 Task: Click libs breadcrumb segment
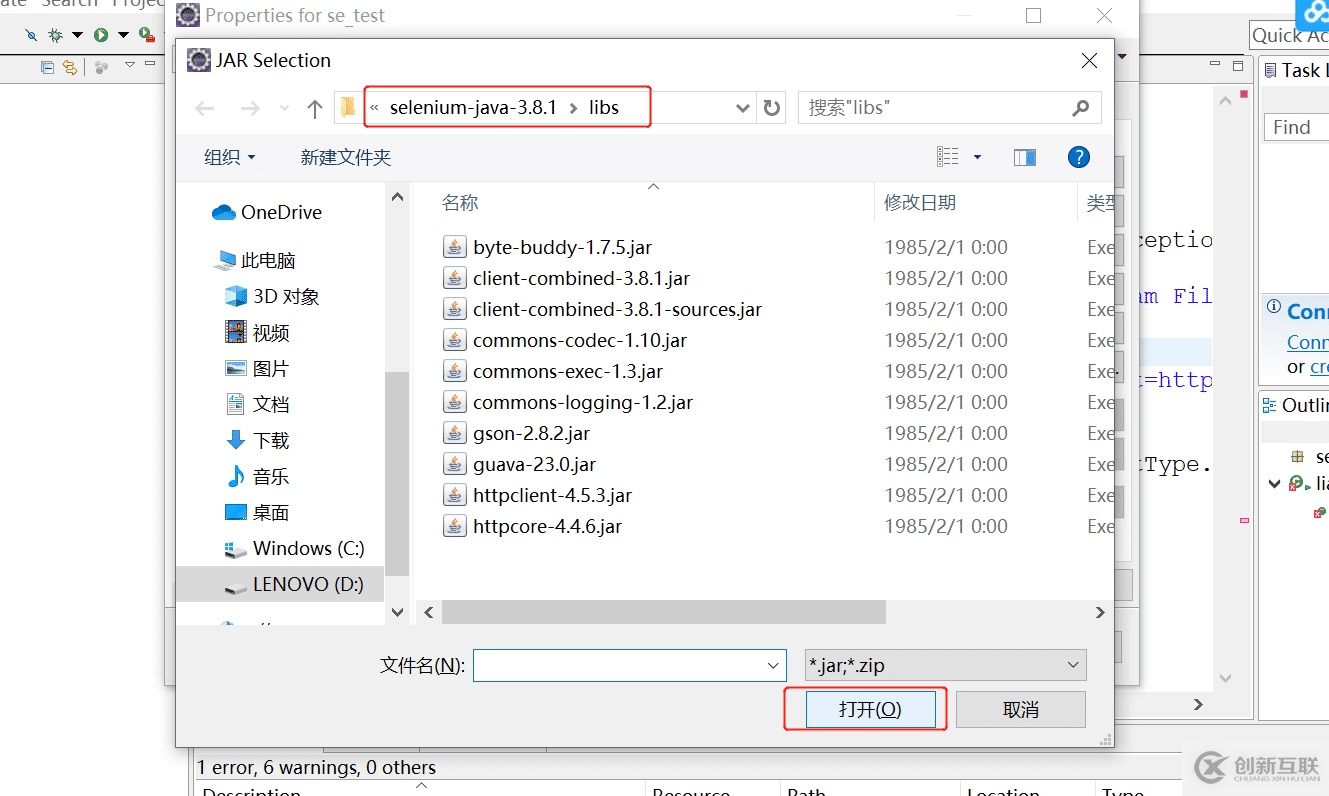[604, 108]
